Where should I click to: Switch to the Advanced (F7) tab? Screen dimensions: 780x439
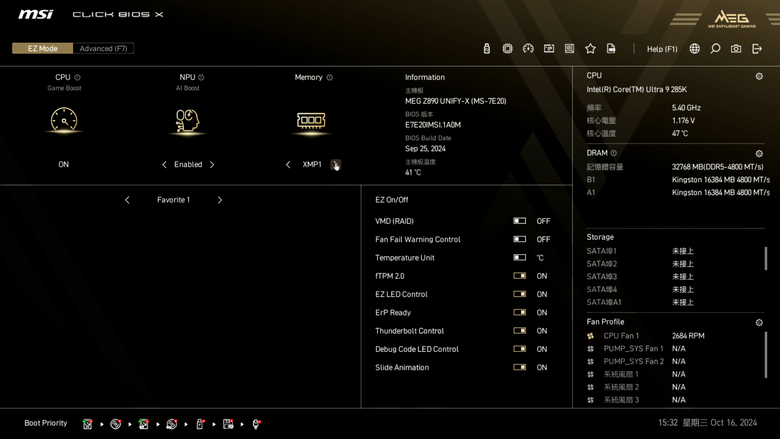[103, 48]
